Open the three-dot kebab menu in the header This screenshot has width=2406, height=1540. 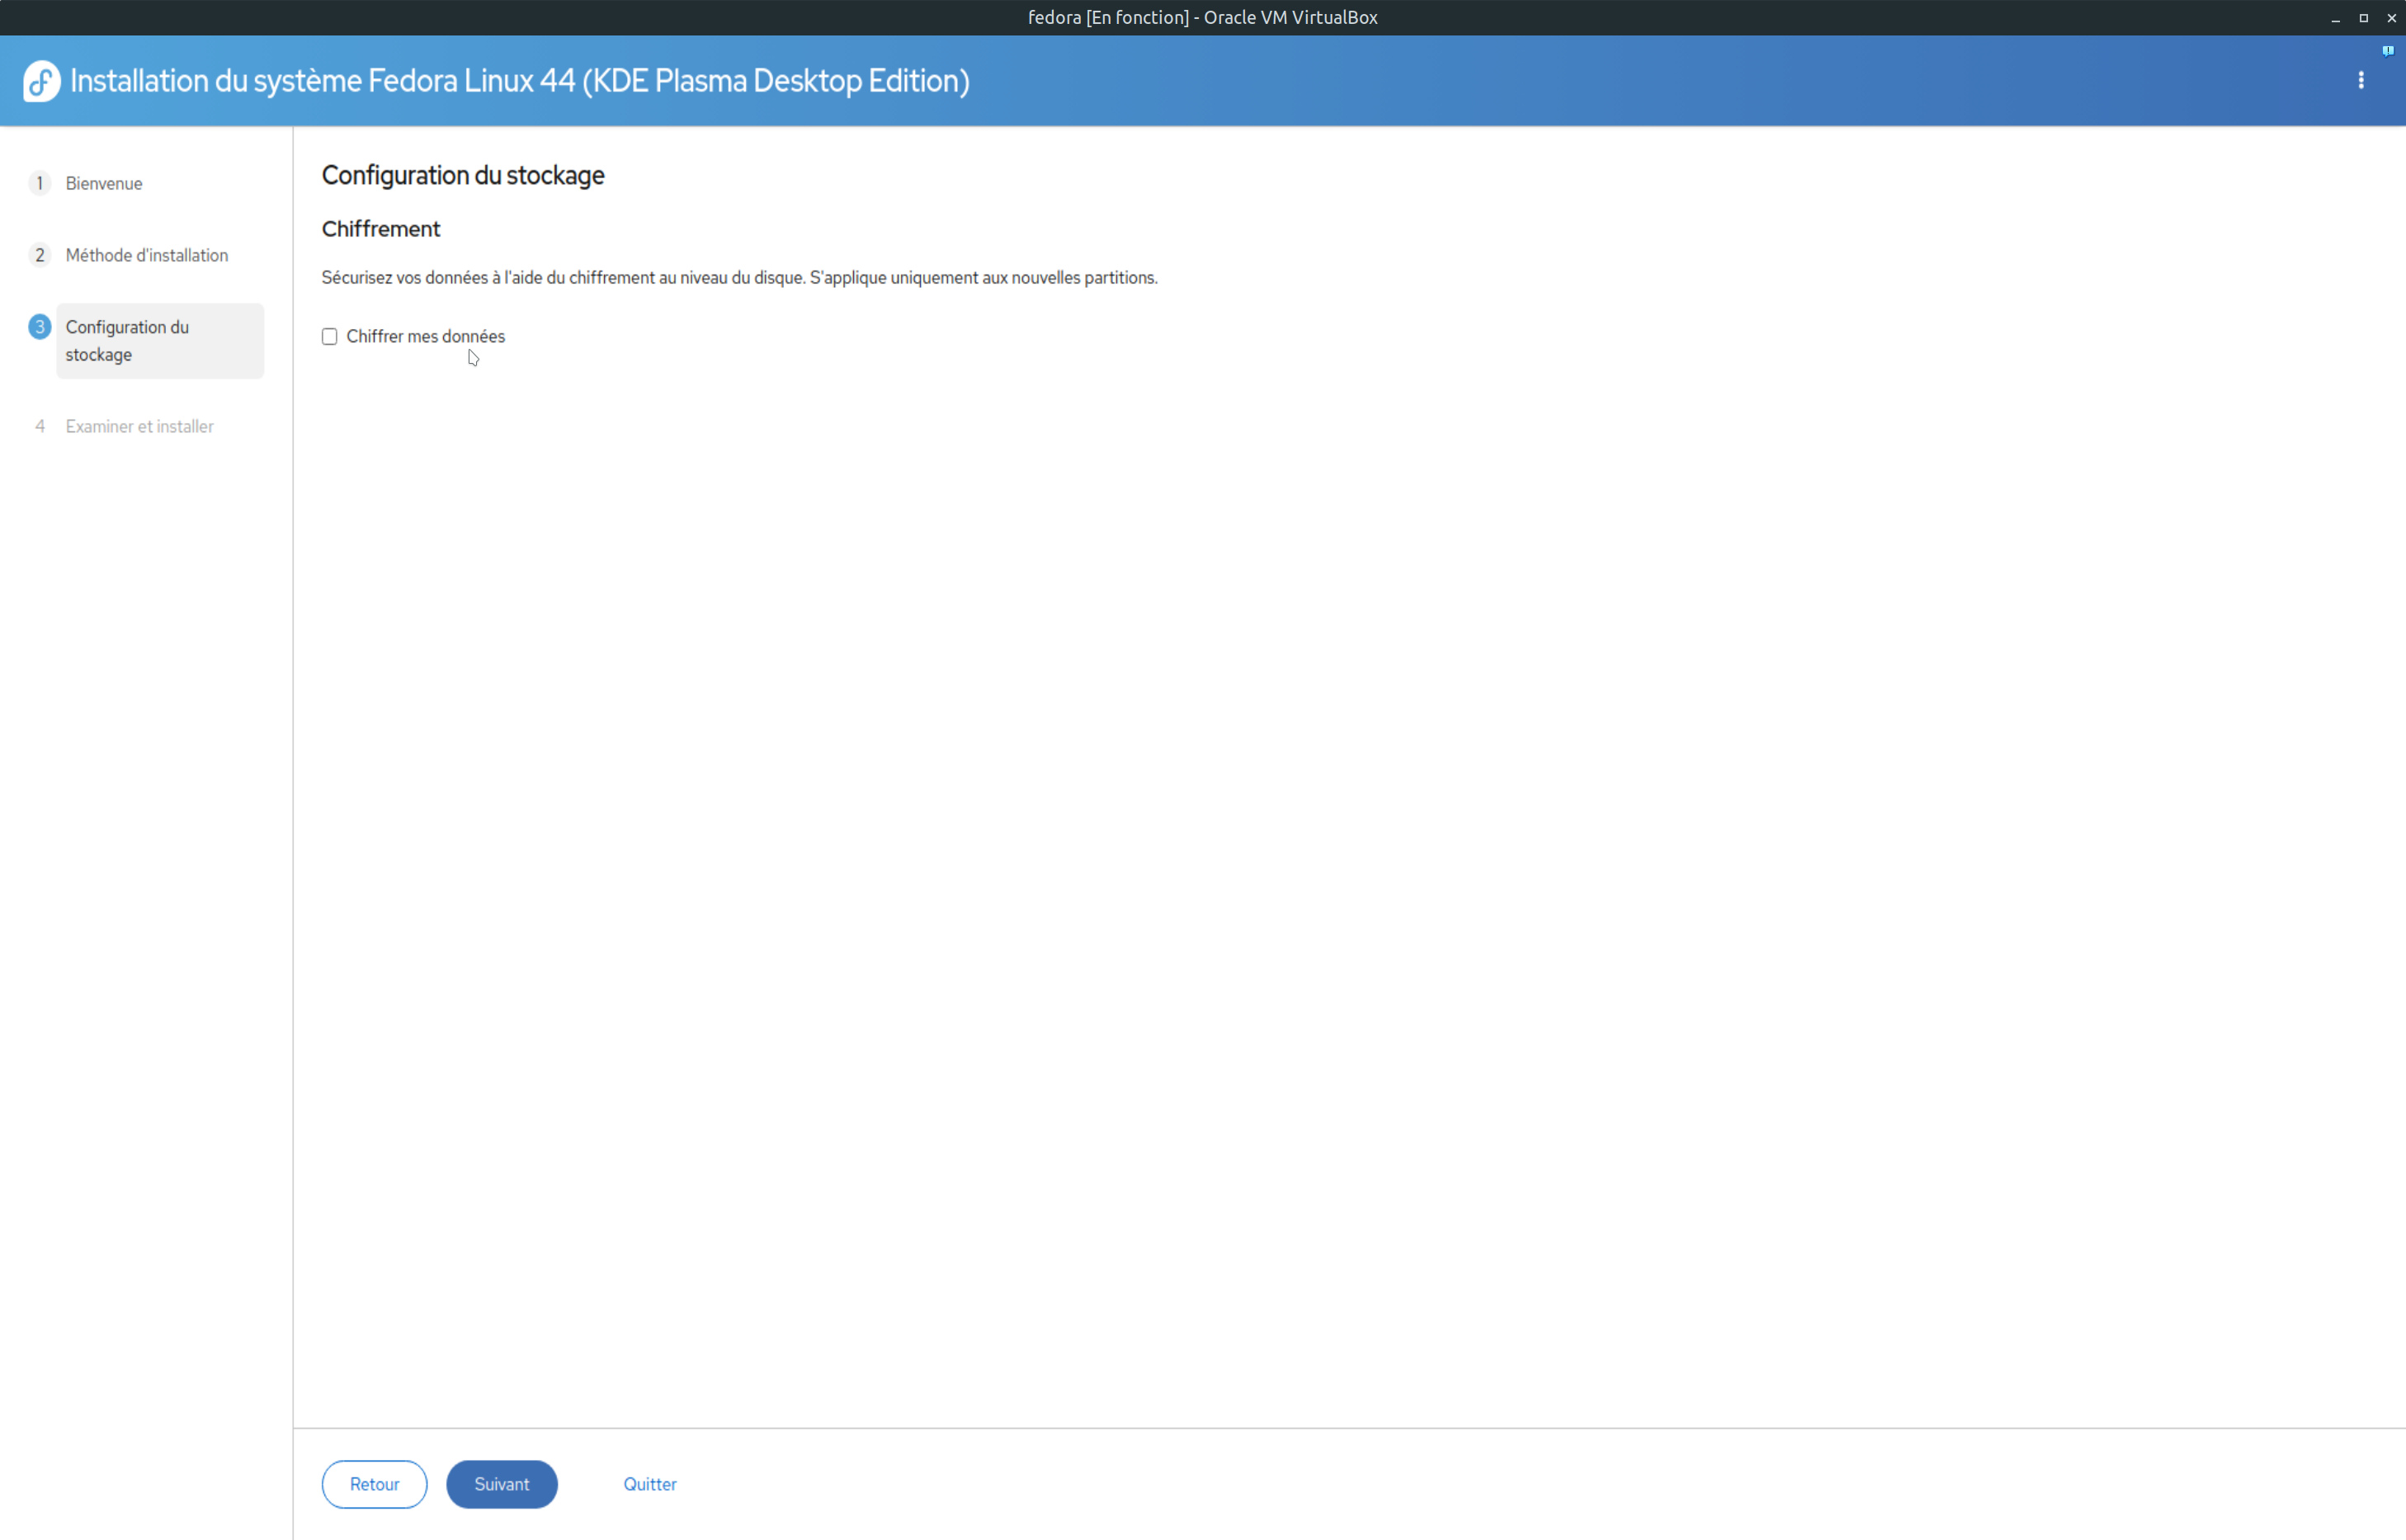[x=2361, y=80]
